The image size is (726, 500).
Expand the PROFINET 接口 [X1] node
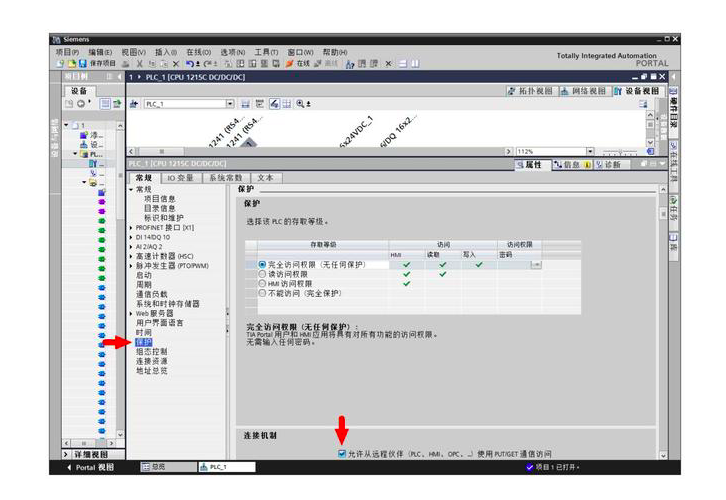[x=131, y=228]
